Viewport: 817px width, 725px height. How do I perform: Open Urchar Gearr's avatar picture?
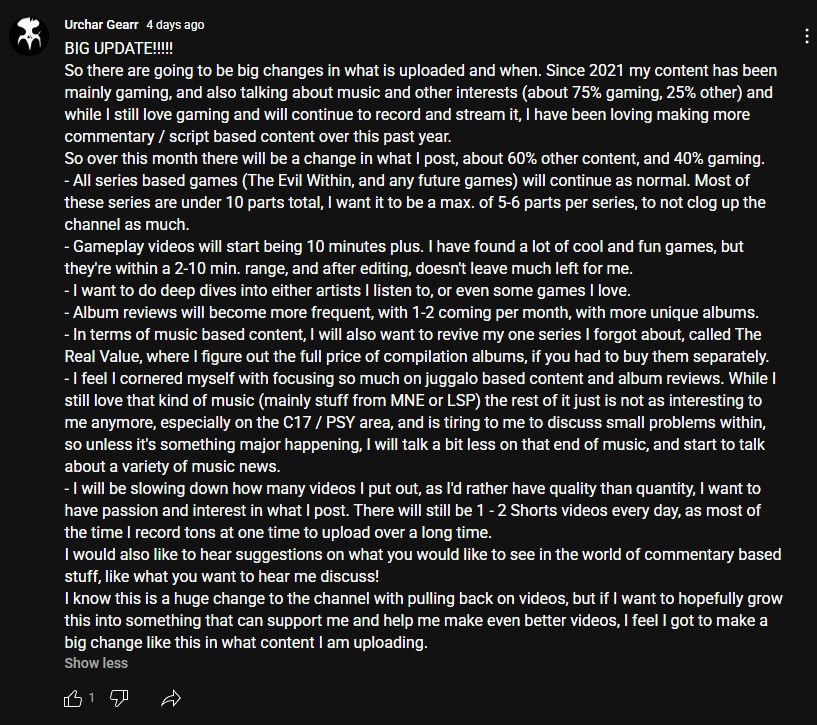click(x=29, y=35)
